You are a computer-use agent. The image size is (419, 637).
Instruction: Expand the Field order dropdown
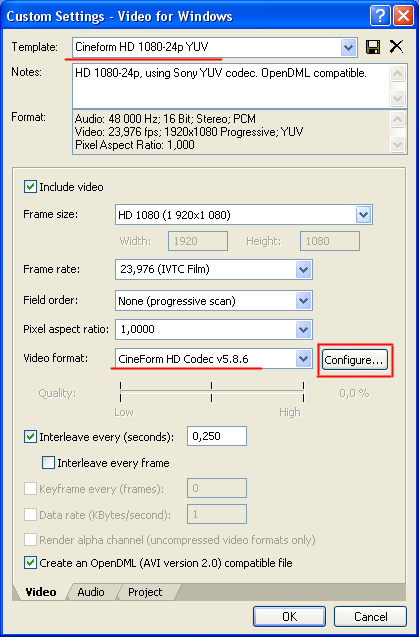(303, 301)
